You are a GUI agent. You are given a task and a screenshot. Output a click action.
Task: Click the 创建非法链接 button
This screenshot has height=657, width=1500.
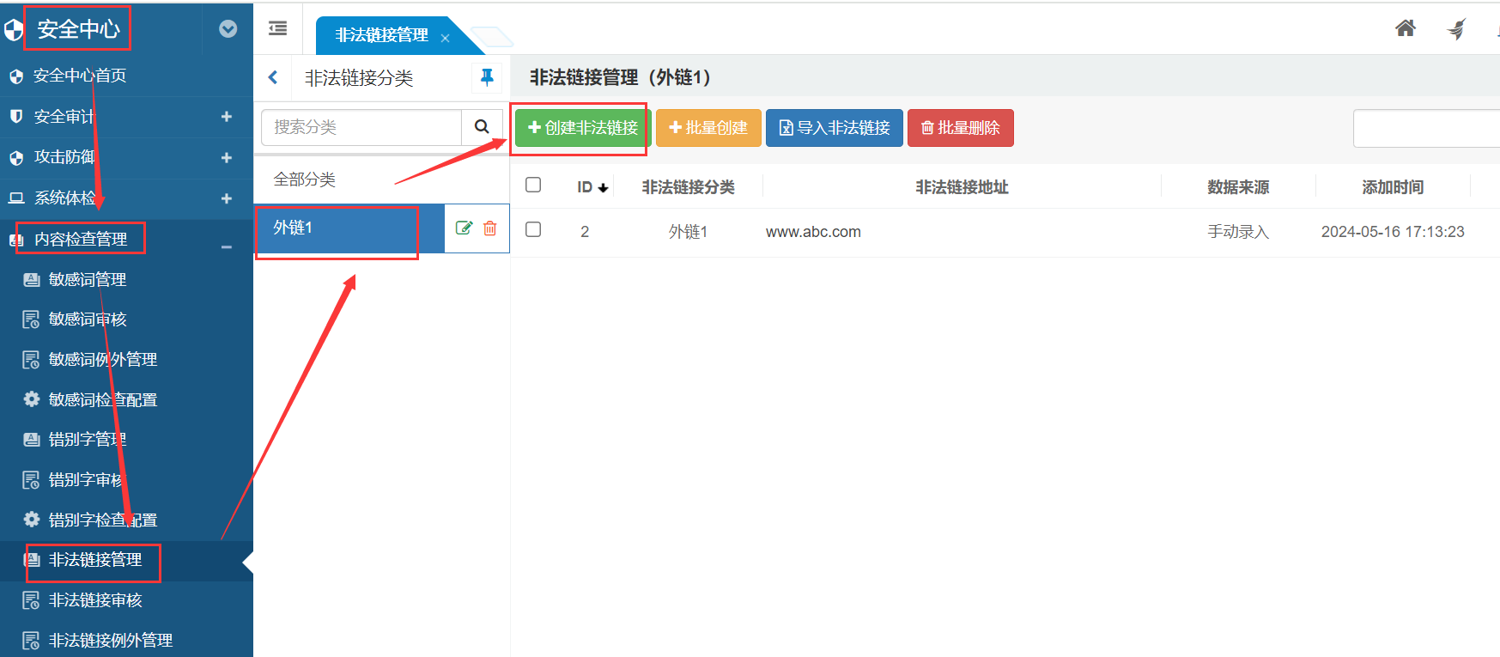[583, 128]
